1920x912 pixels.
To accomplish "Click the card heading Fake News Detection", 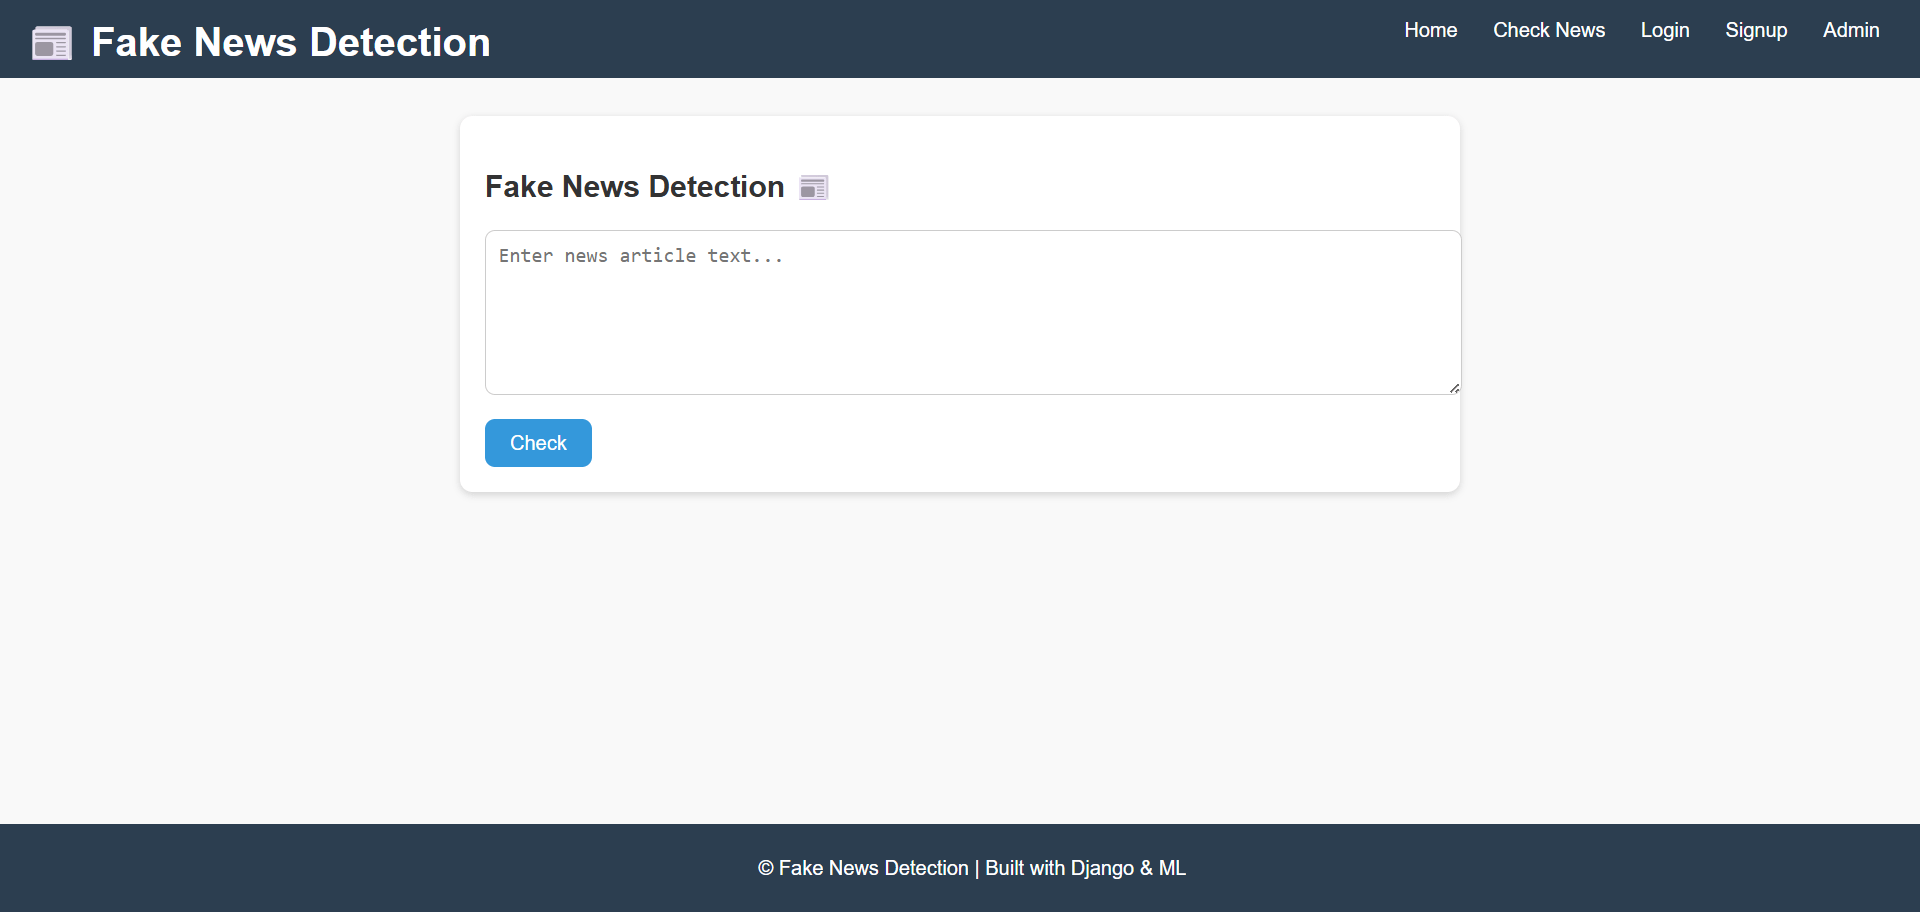I will coord(634,186).
